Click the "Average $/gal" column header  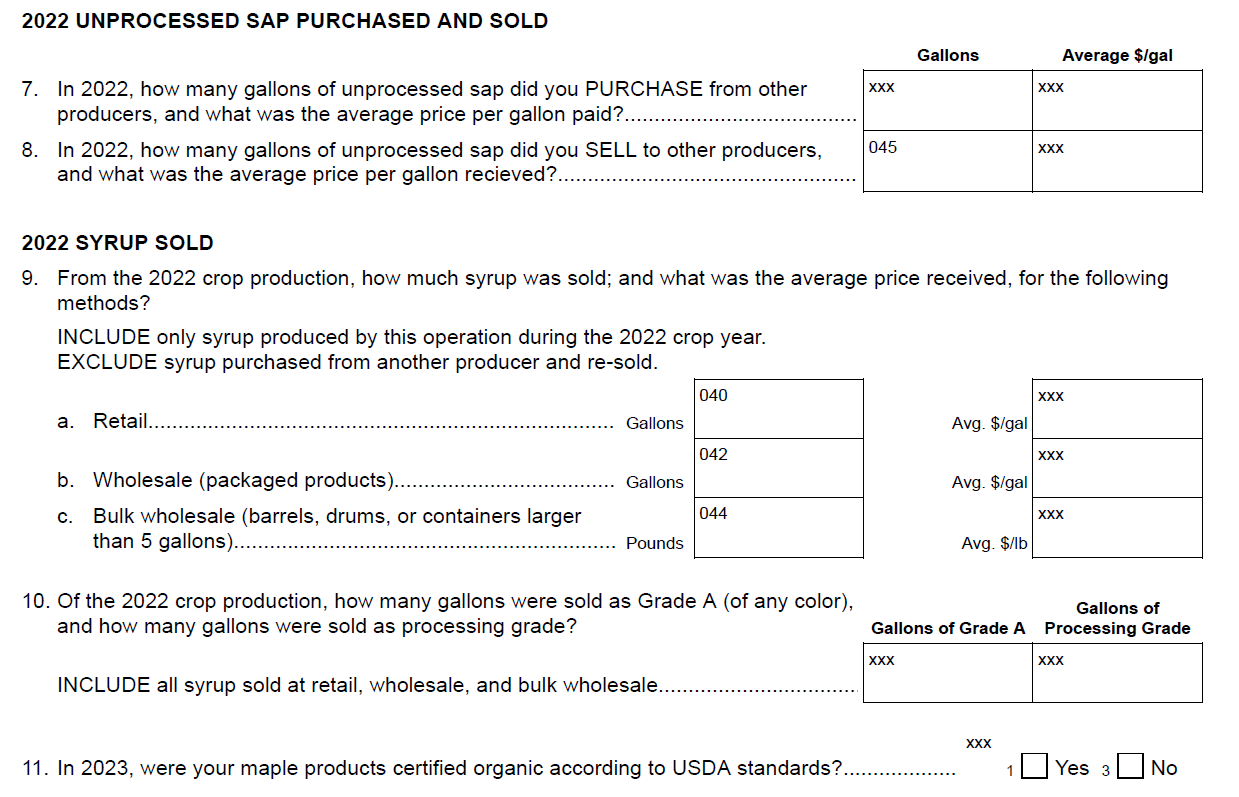point(1117,56)
